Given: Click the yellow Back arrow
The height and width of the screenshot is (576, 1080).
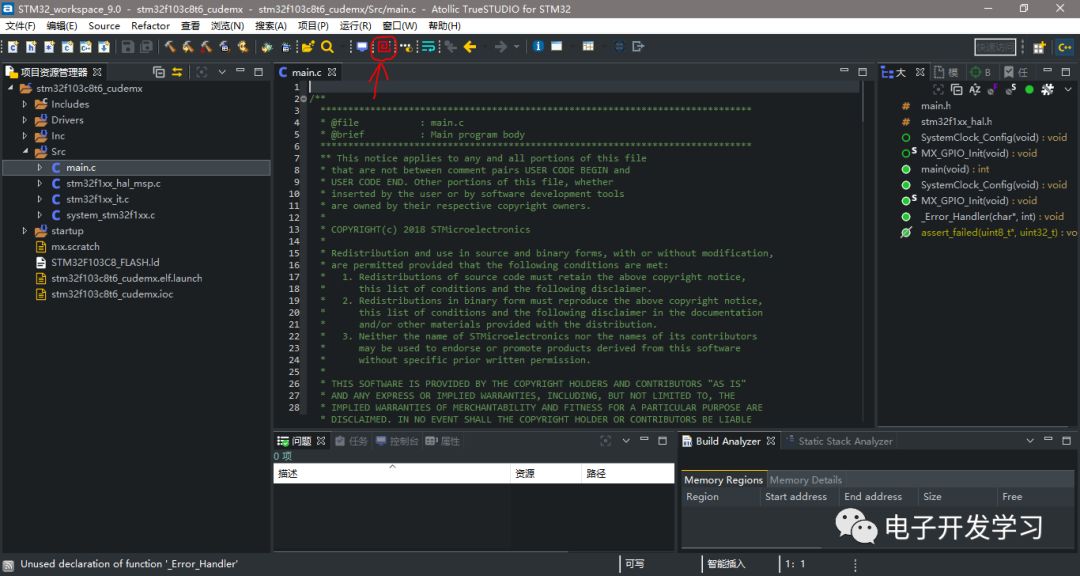Looking at the screenshot, I should [x=470, y=47].
